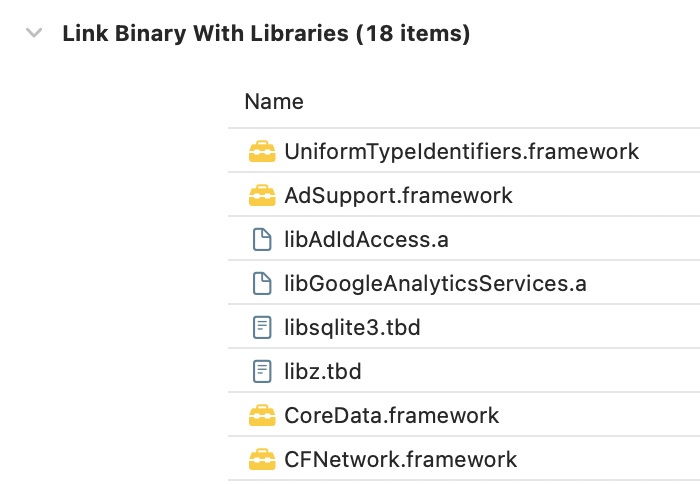The width and height of the screenshot is (700, 484).
Task: Click the libz.tbd document icon
Action: click(x=262, y=371)
